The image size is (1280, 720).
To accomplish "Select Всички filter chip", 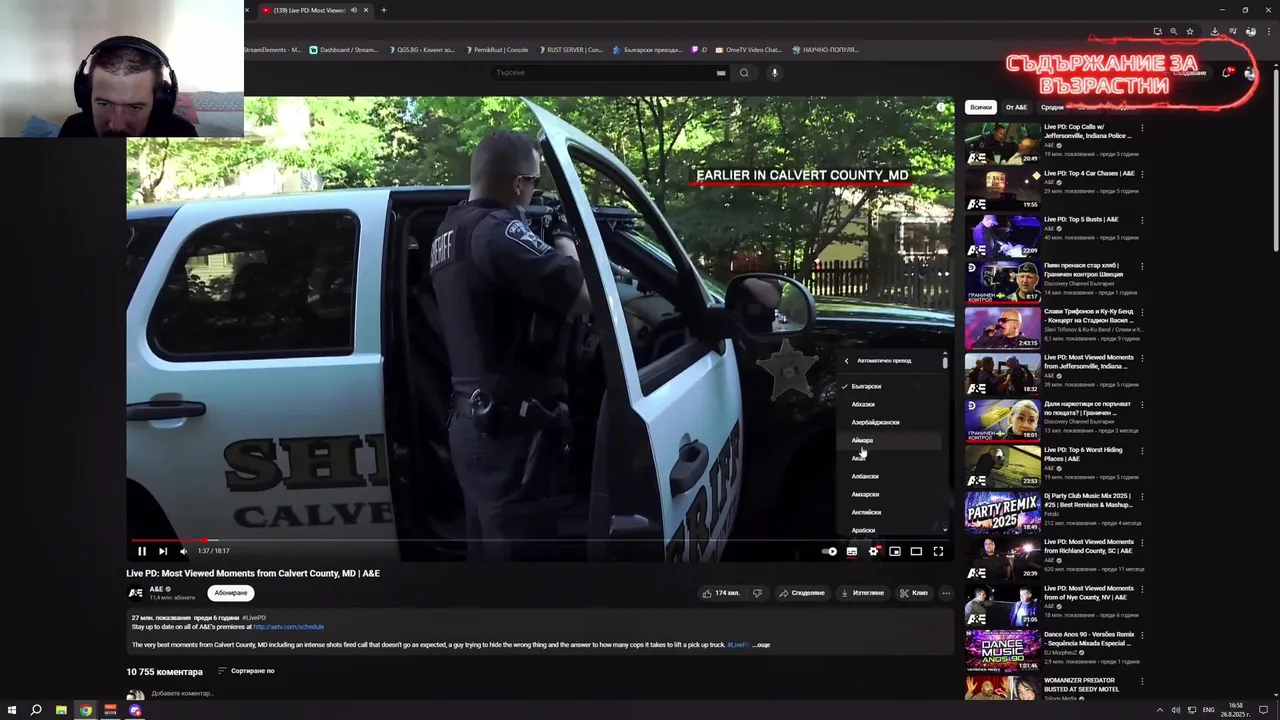I will (981, 107).
